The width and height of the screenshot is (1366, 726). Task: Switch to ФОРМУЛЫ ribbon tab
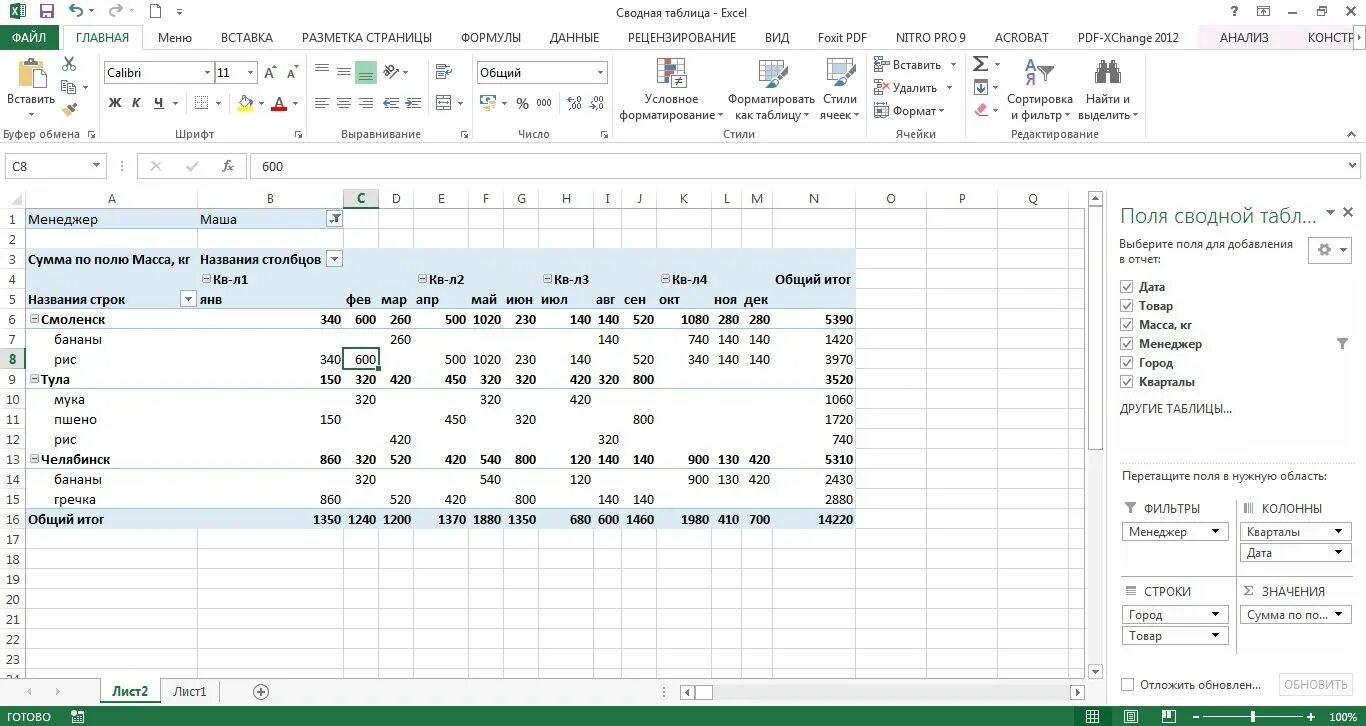(x=491, y=37)
